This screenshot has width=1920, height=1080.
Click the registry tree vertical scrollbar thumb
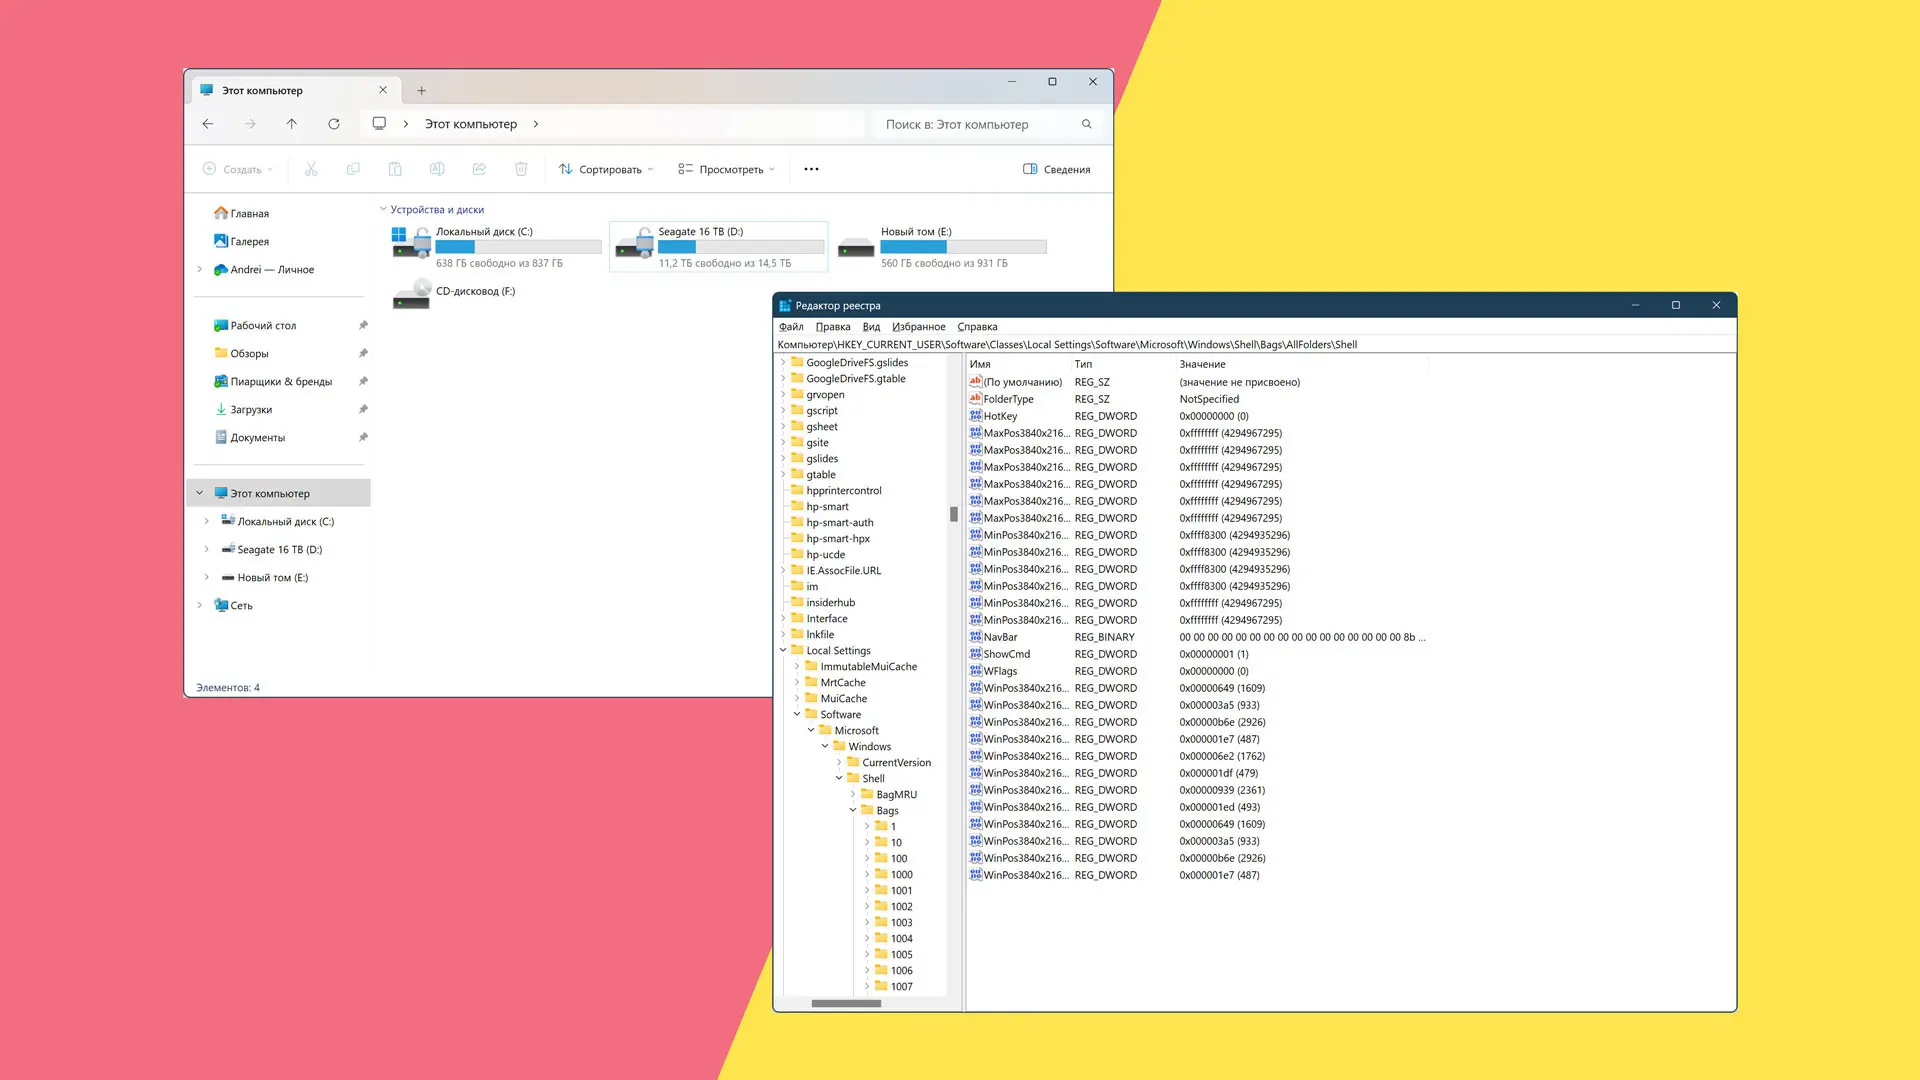click(x=953, y=514)
